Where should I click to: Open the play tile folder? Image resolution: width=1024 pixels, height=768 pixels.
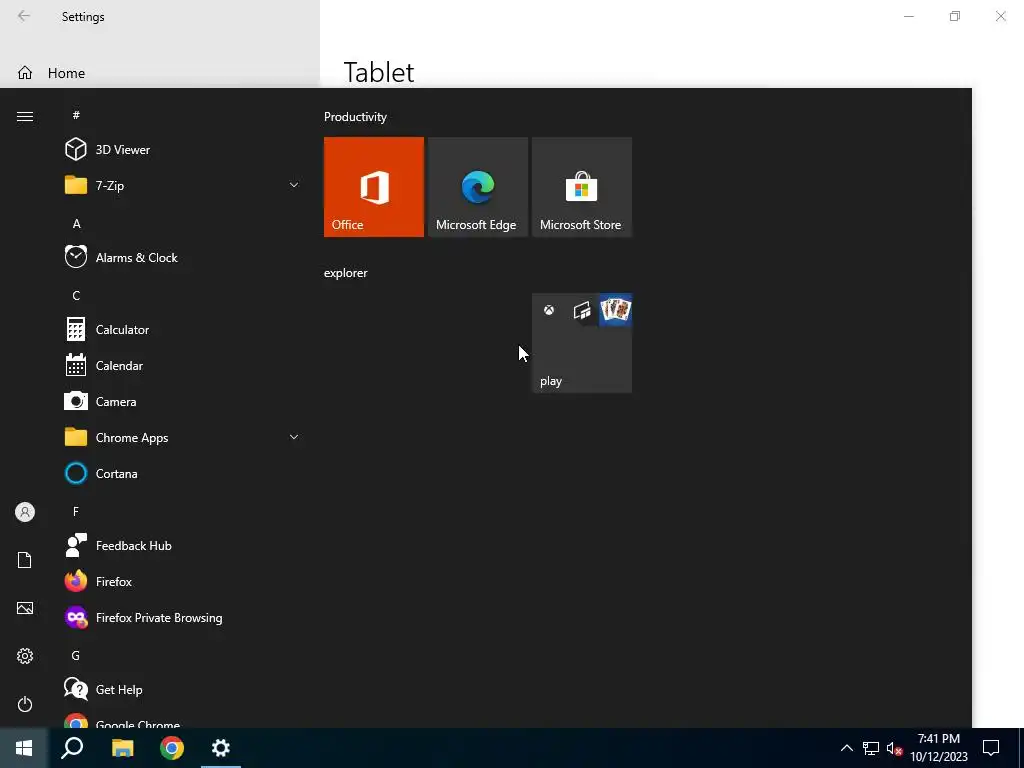(x=581, y=343)
